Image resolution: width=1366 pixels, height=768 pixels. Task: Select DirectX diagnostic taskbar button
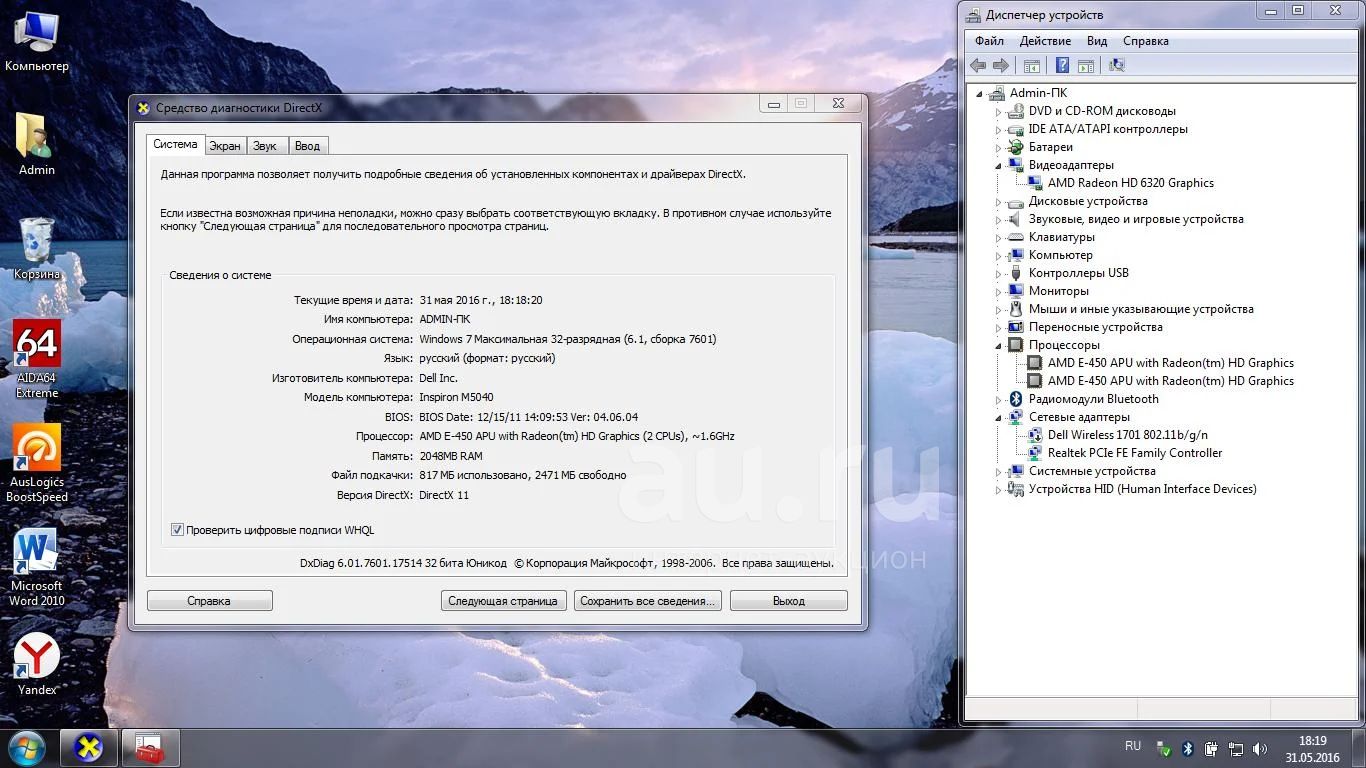89,748
